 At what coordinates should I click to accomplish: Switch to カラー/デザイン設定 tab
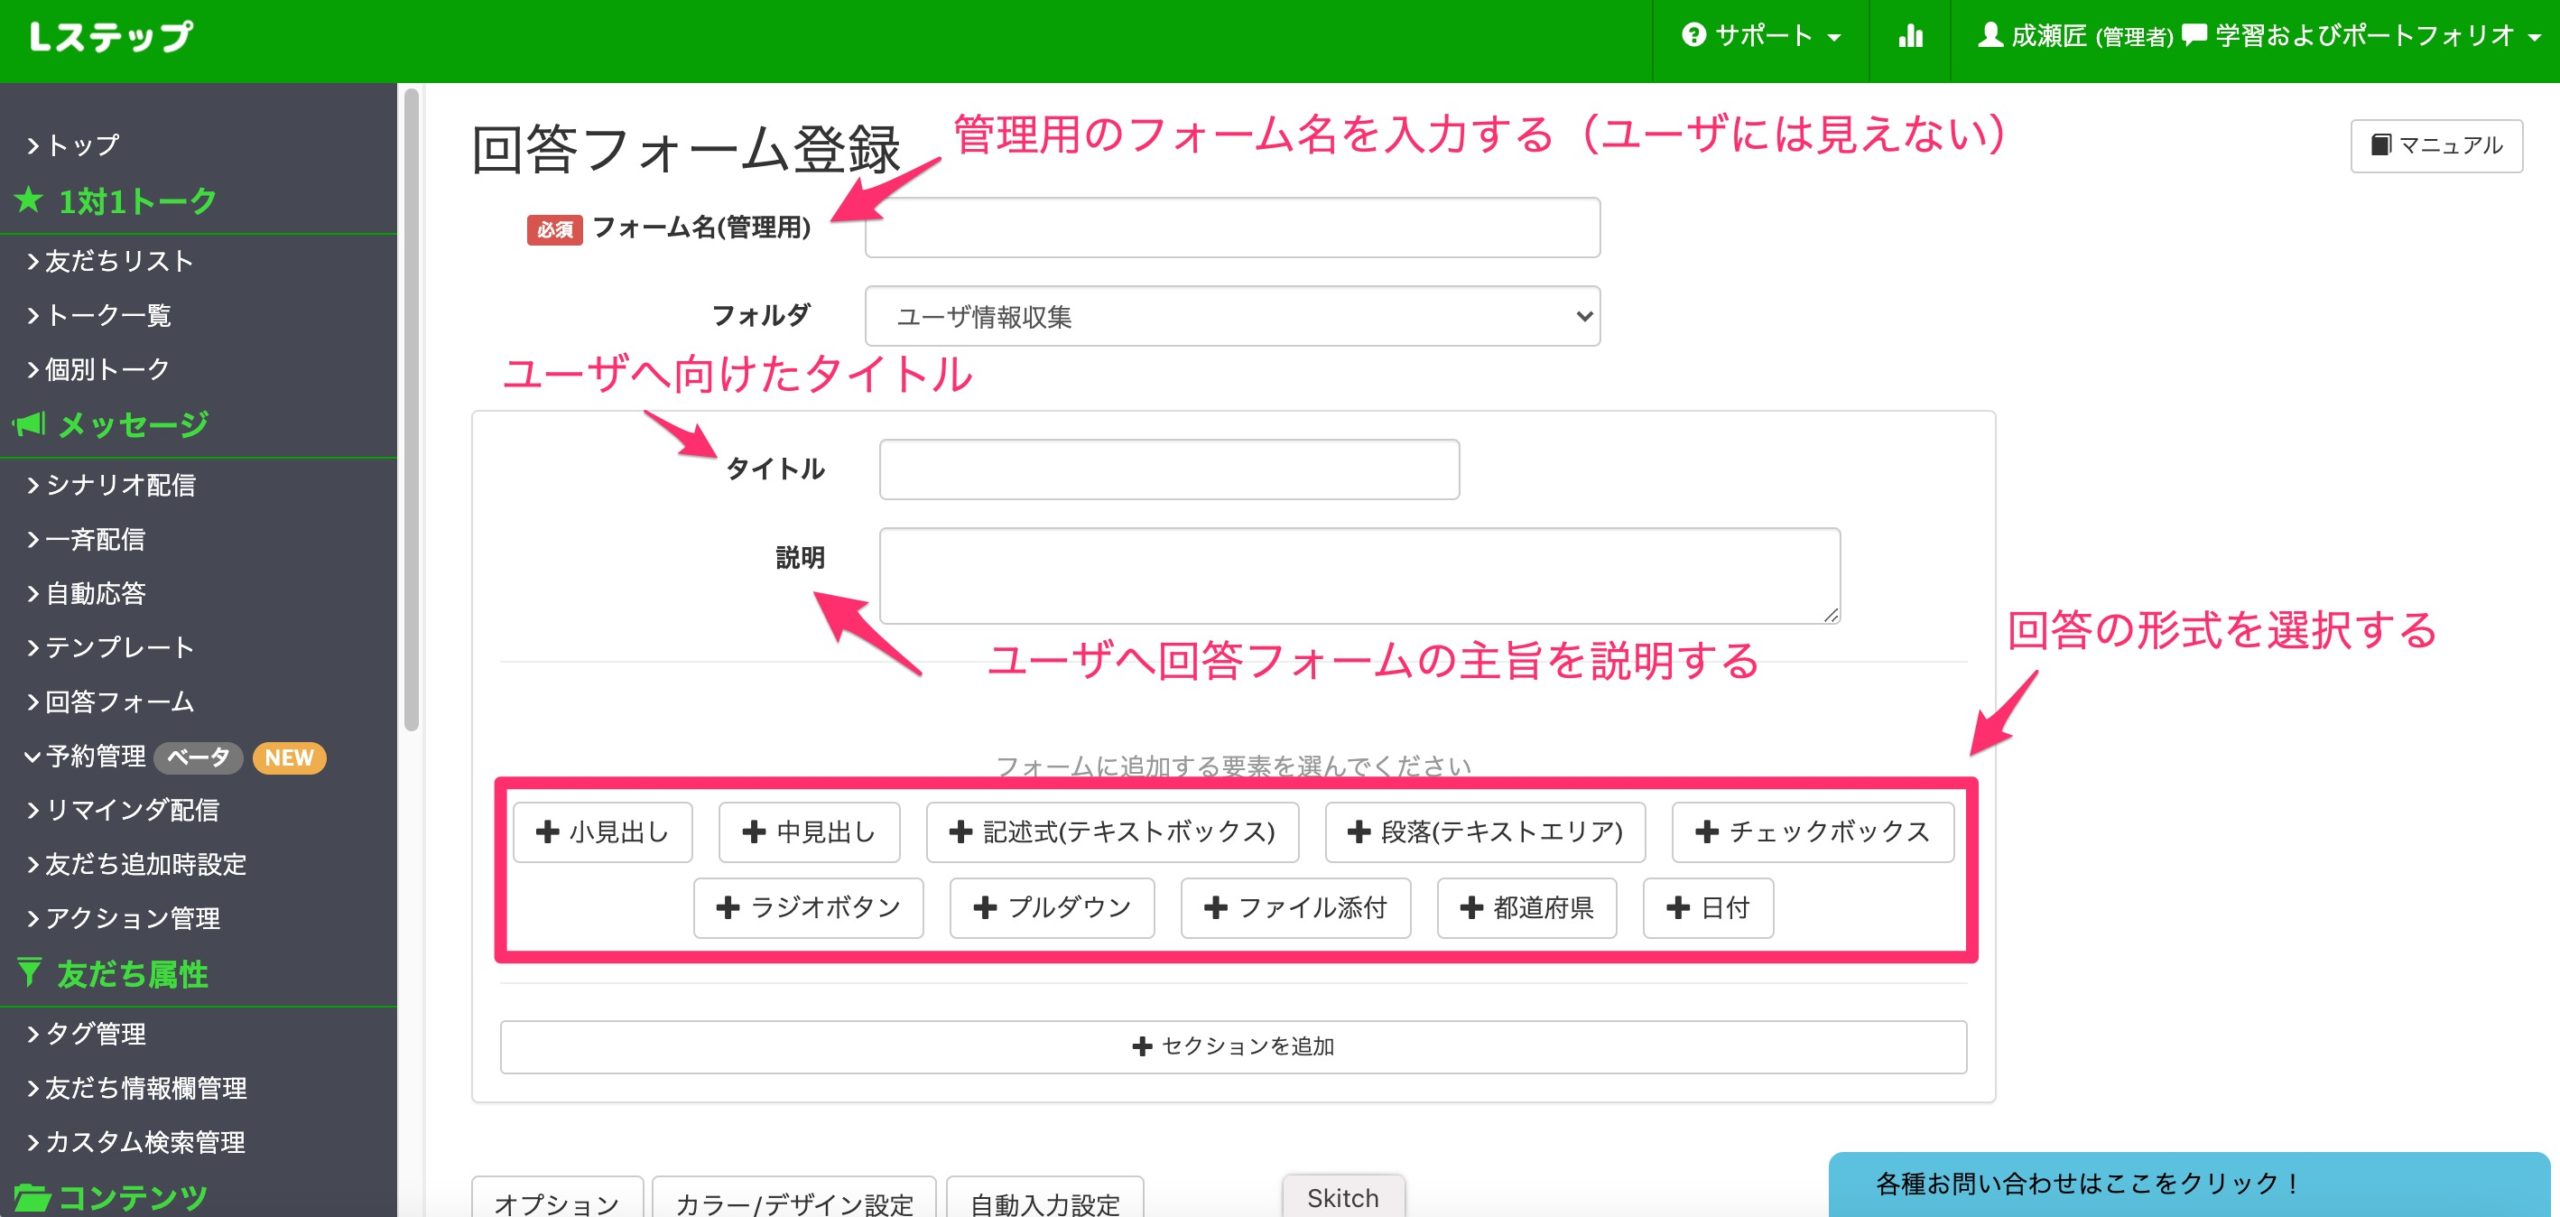pyautogui.click(x=794, y=1203)
